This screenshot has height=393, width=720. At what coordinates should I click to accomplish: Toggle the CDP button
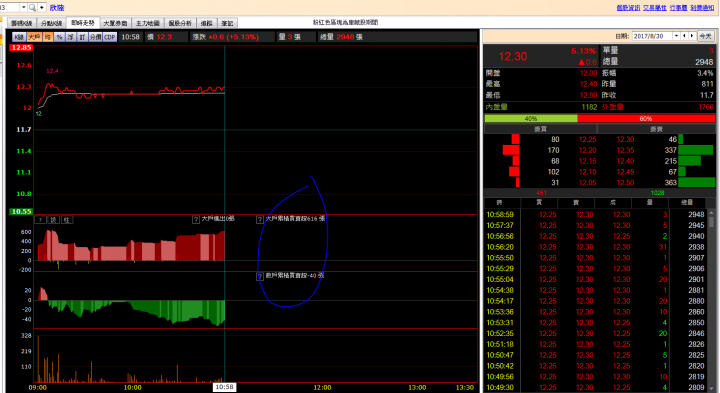110,37
